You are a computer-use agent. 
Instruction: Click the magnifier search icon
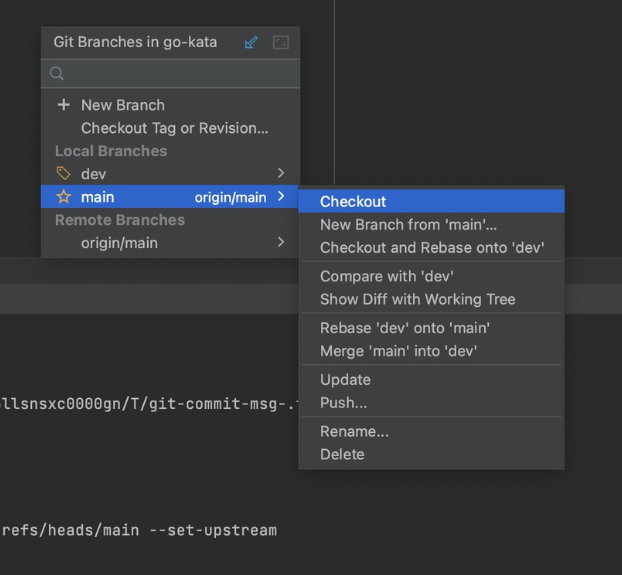(x=57, y=73)
